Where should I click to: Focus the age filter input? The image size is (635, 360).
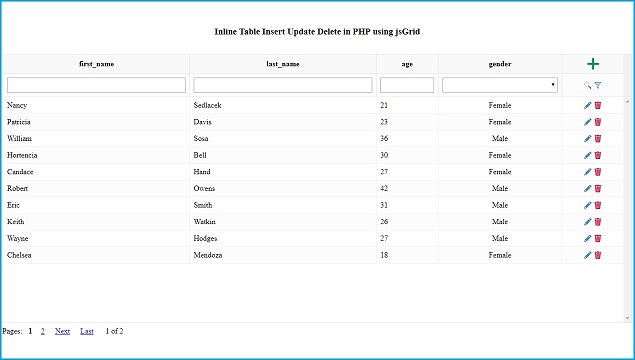pyautogui.click(x=407, y=85)
